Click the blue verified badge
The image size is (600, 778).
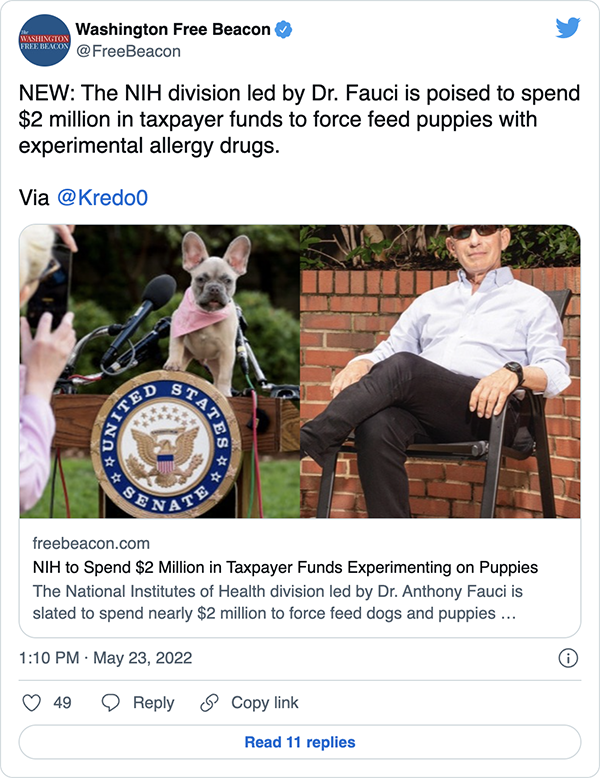coord(284,30)
